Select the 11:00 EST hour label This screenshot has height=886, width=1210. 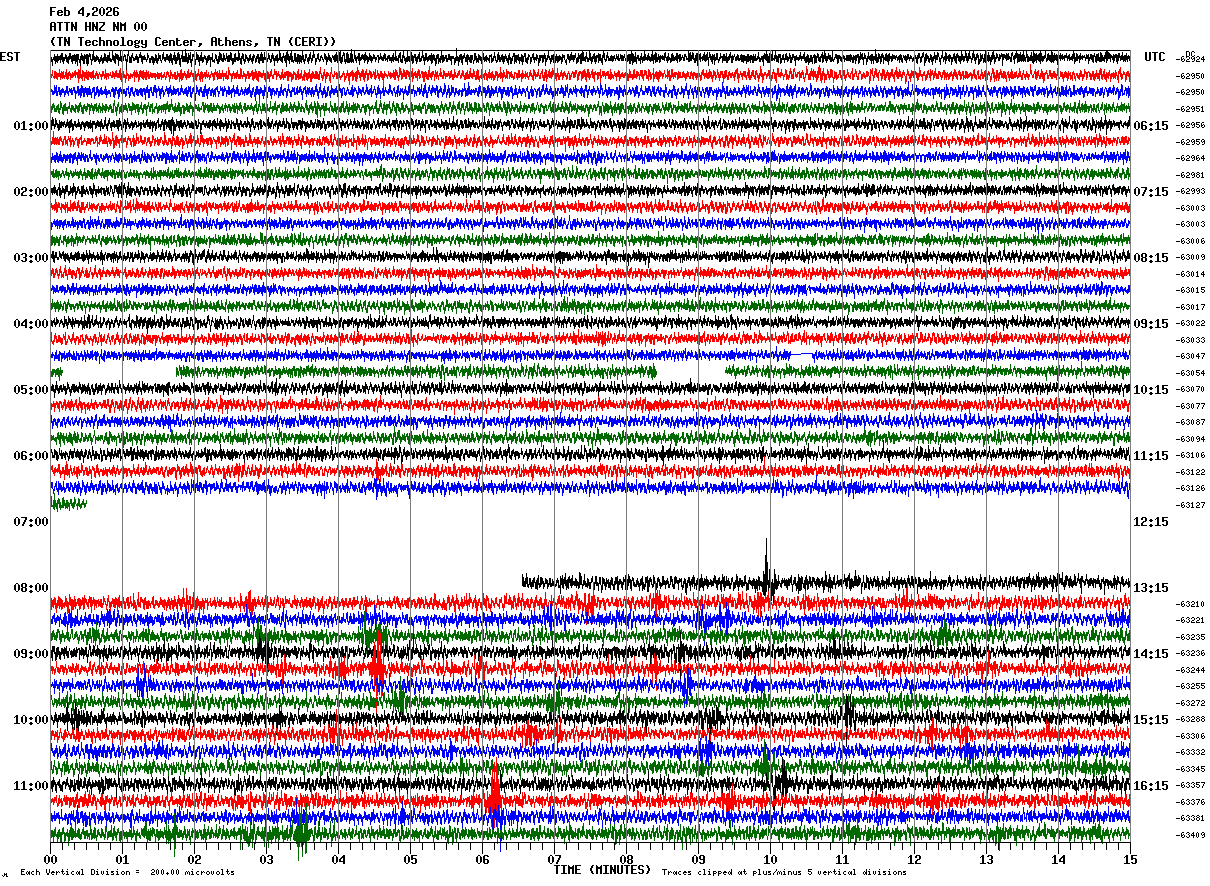point(31,786)
